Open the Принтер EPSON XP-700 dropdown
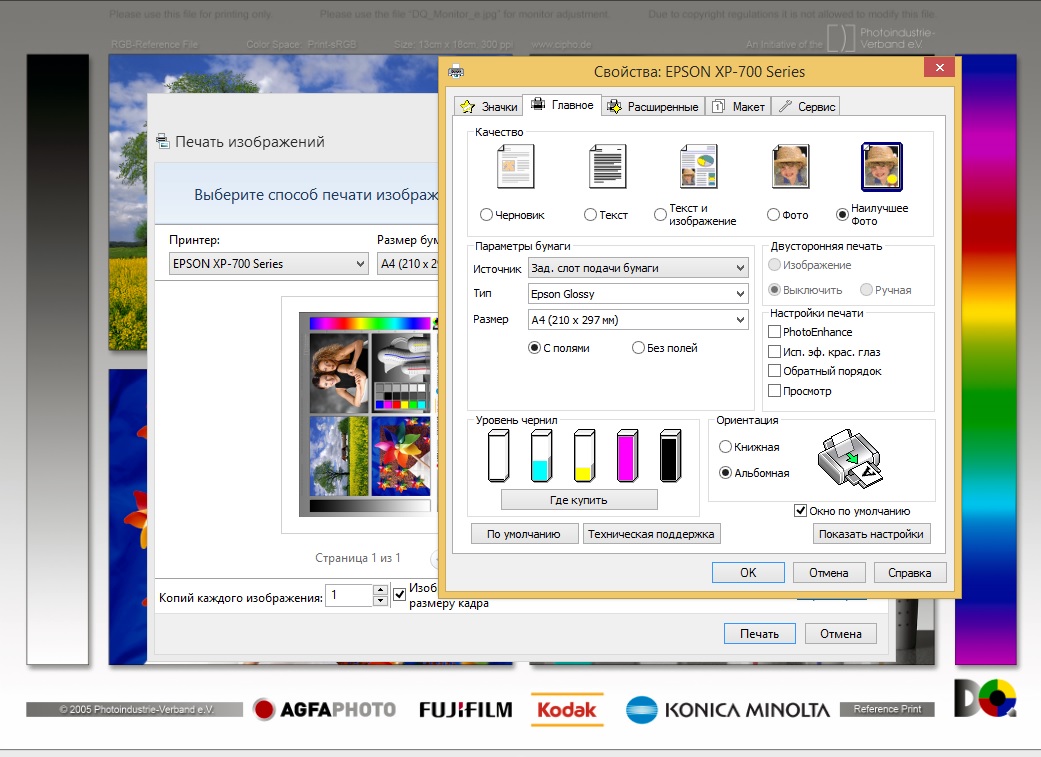Screen dimensions: 1041x757 268,264
